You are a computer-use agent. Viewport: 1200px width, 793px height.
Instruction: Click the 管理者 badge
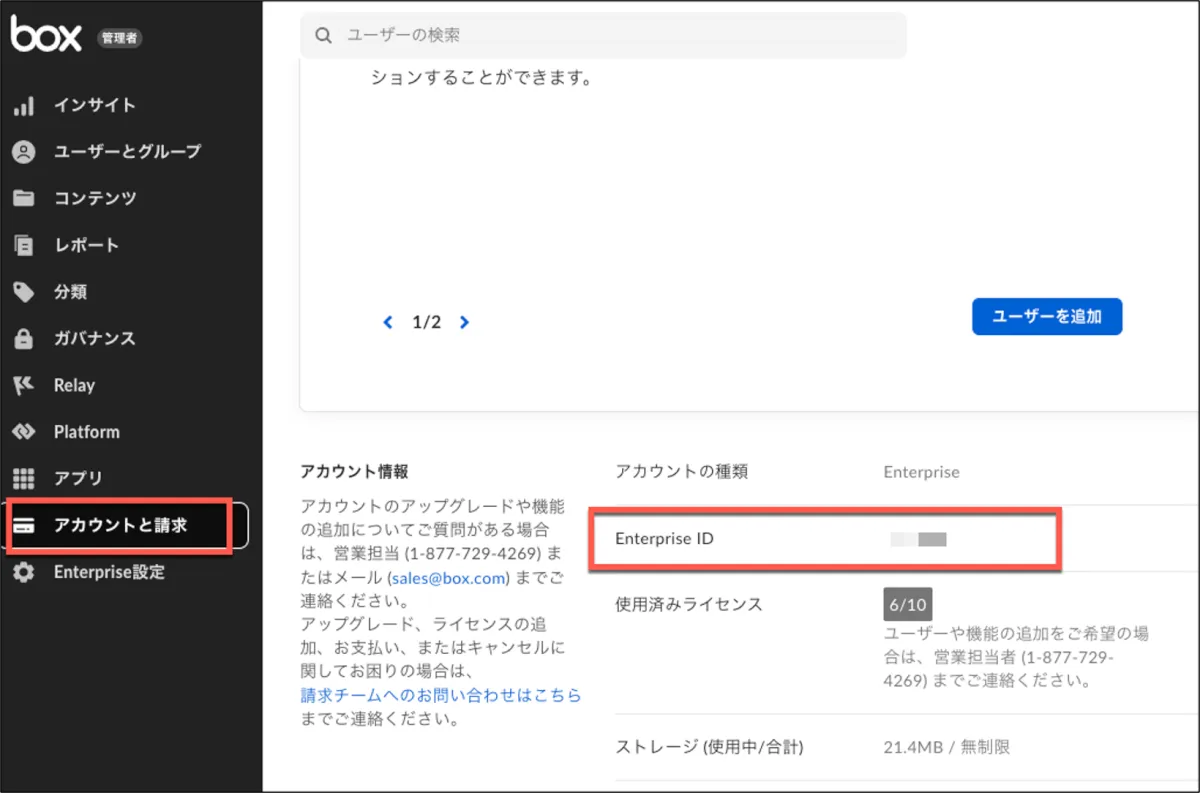tap(119, 38)
